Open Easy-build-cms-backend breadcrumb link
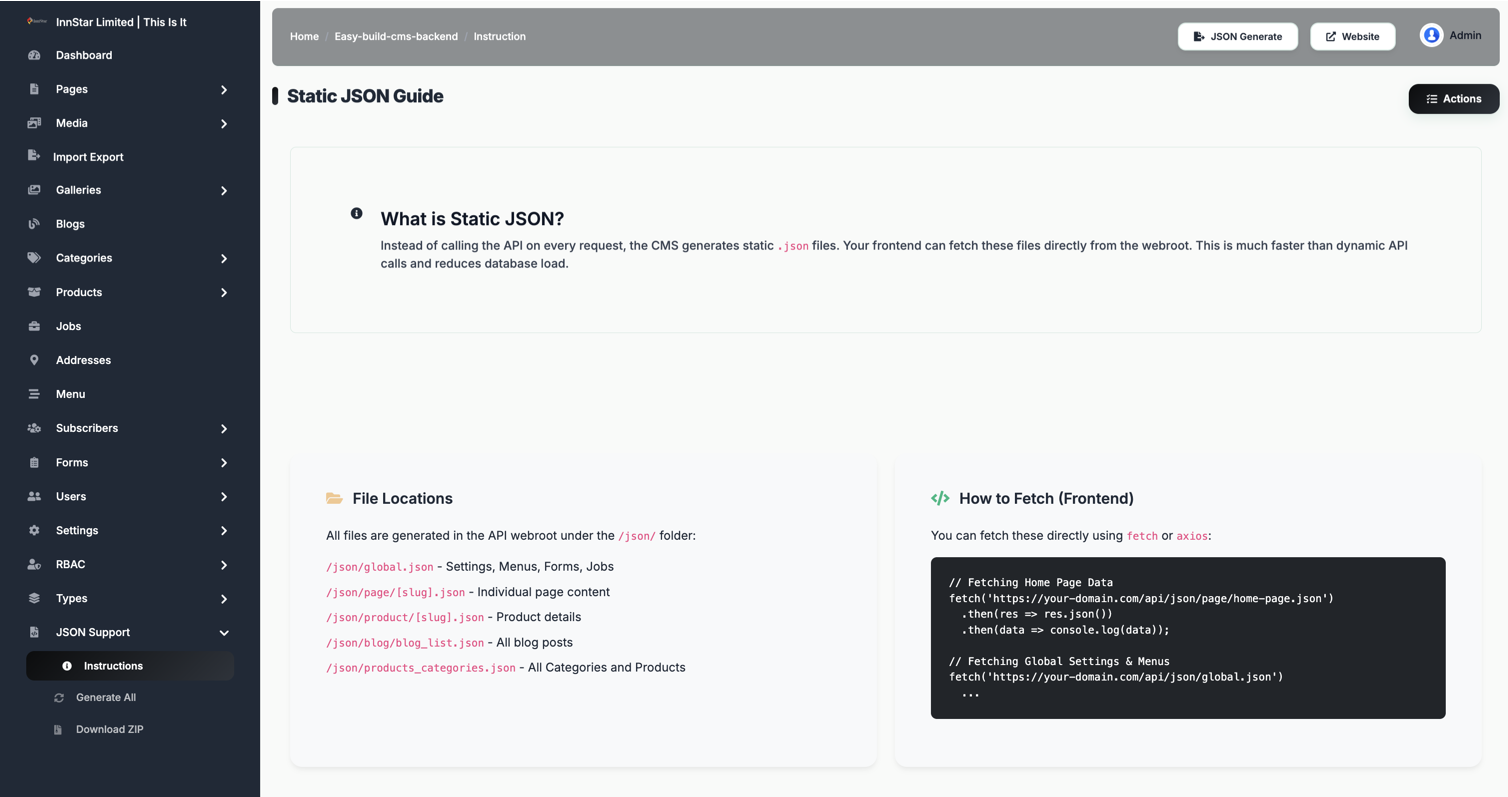The height and width of the screenshot is (797, 1508). pyautogui.click(x=396, y=36)
